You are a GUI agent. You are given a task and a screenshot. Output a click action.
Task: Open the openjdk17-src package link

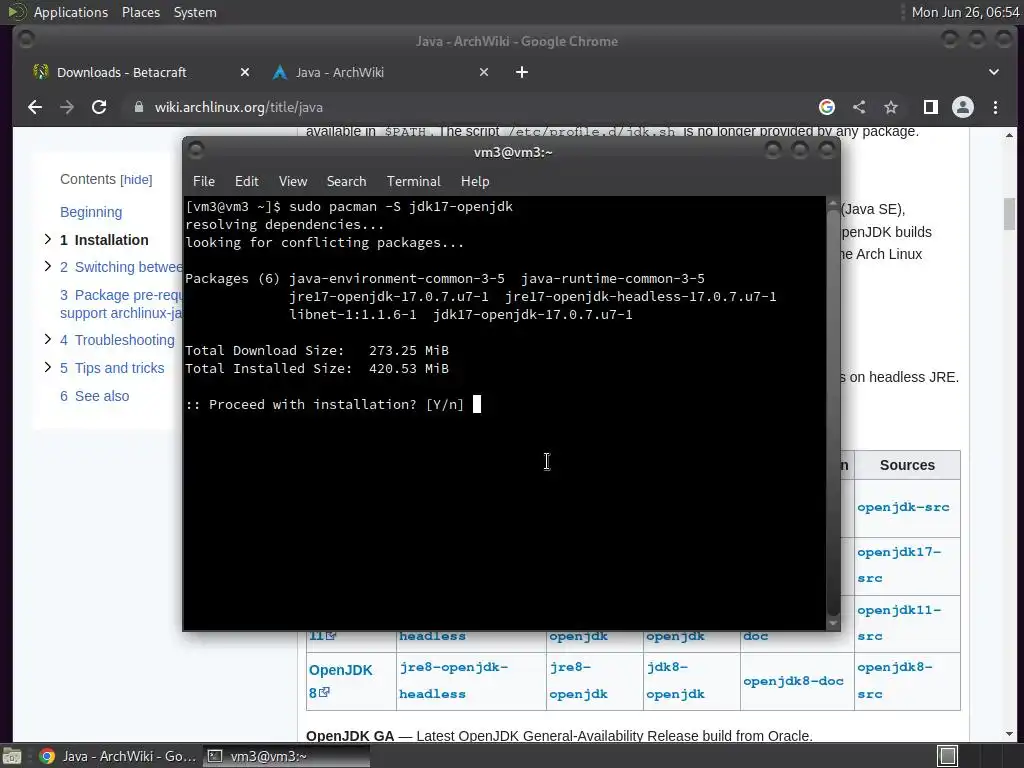coord(899,565)
